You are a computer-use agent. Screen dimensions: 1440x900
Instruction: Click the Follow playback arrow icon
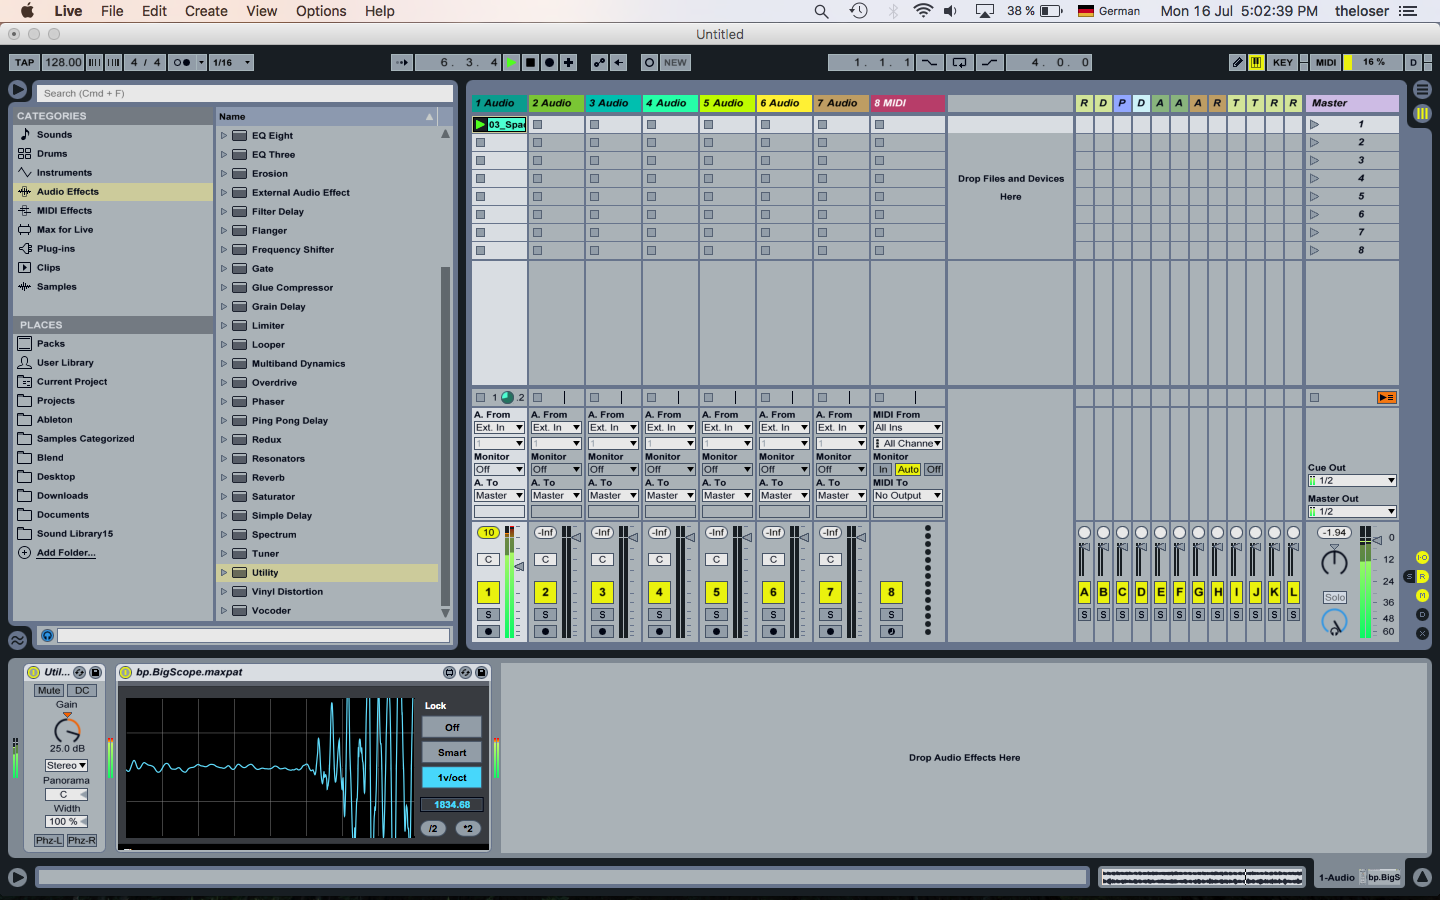pos(402,62)
